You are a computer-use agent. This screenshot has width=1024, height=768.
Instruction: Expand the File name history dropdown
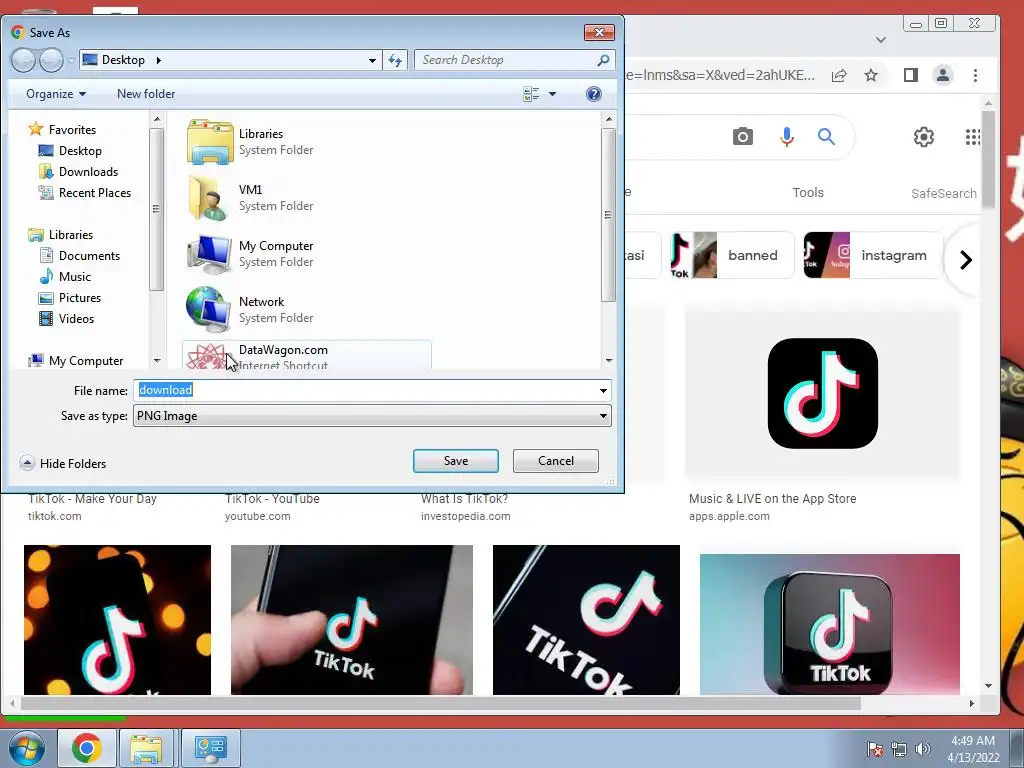pyautogui.click(x=603, y=391)
